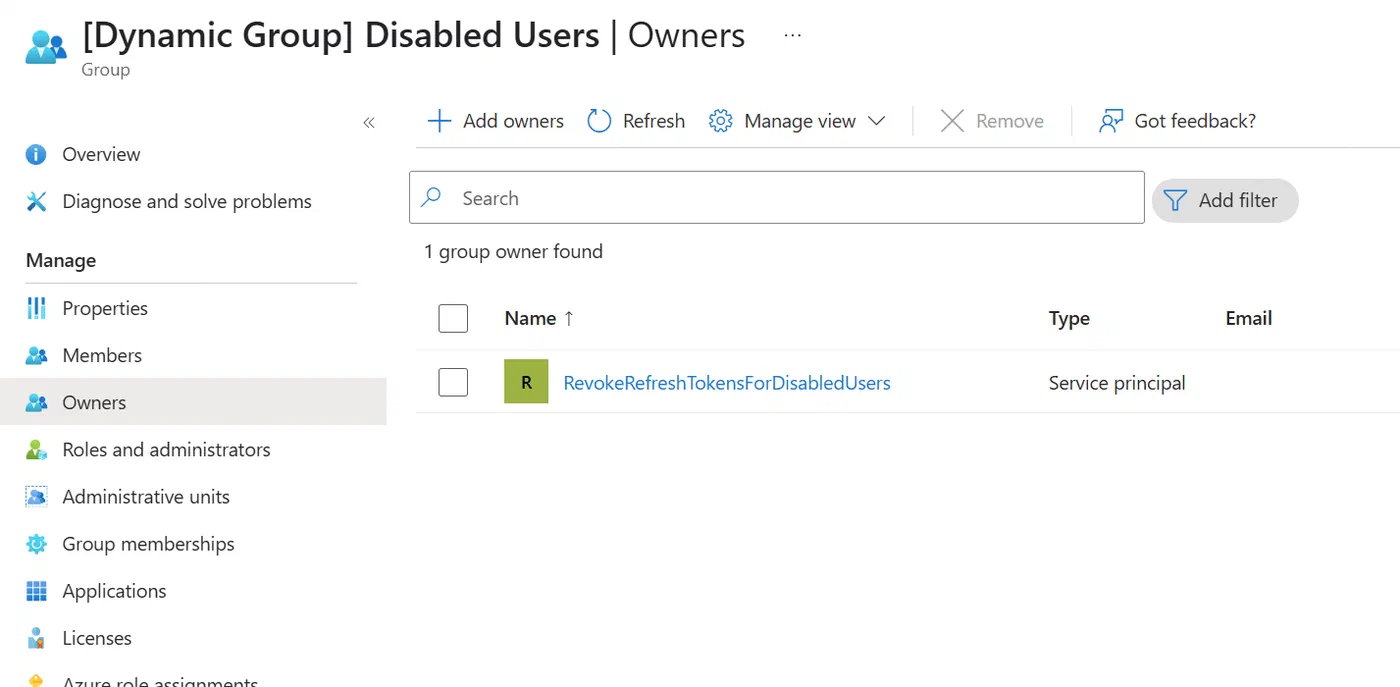Click the green R avatar tile
Image resolution: width=1400 pixels, height=687 pixels.
click(x=526, y=382)
